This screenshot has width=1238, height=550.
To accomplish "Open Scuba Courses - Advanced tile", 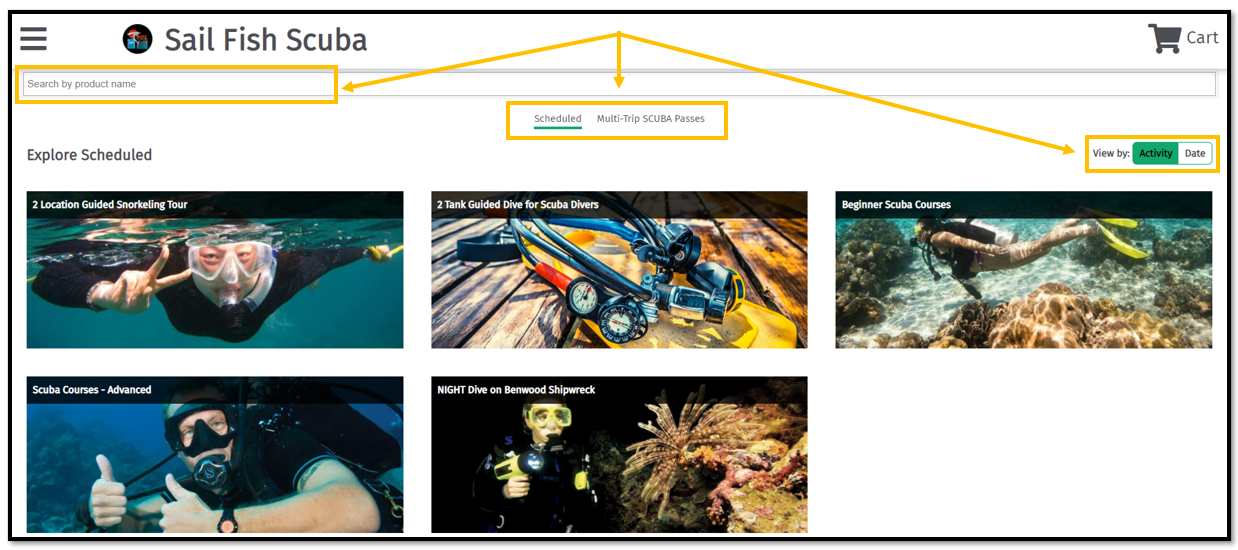I will 215,455.
